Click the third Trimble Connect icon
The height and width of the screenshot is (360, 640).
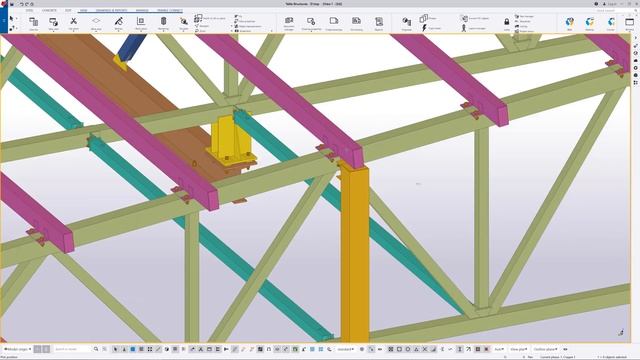[x=611, y=23]
